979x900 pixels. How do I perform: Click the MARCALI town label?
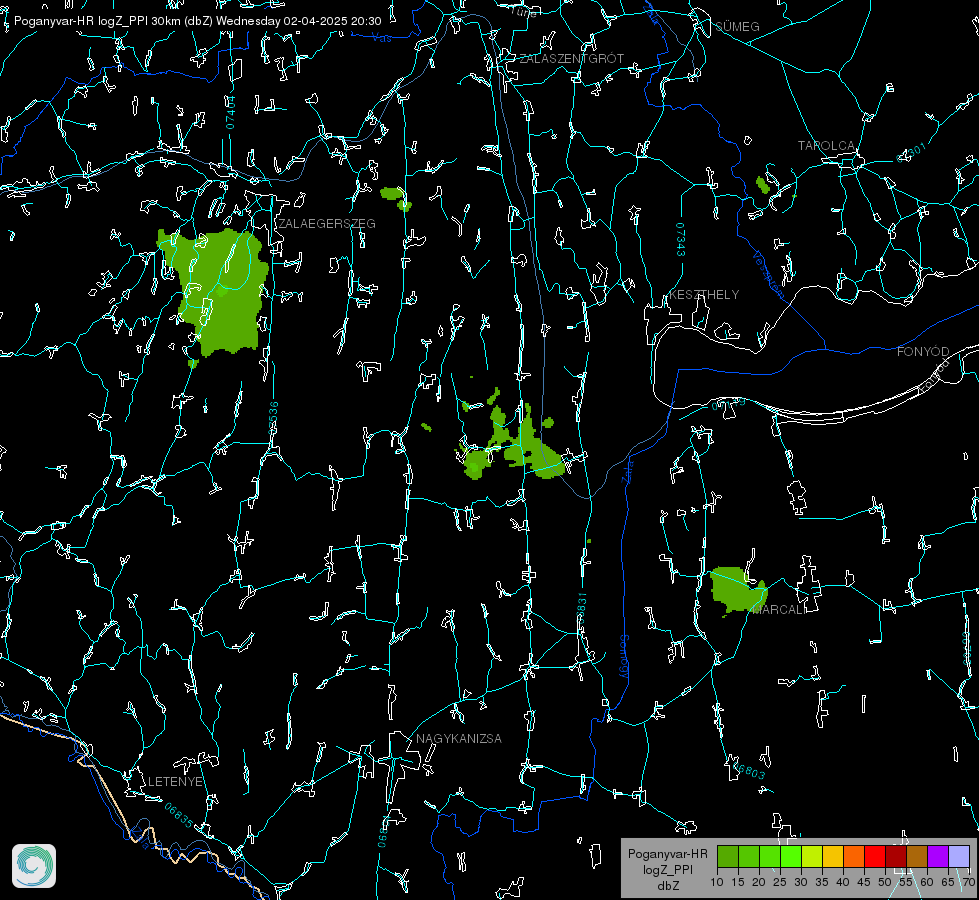[779, 610]
